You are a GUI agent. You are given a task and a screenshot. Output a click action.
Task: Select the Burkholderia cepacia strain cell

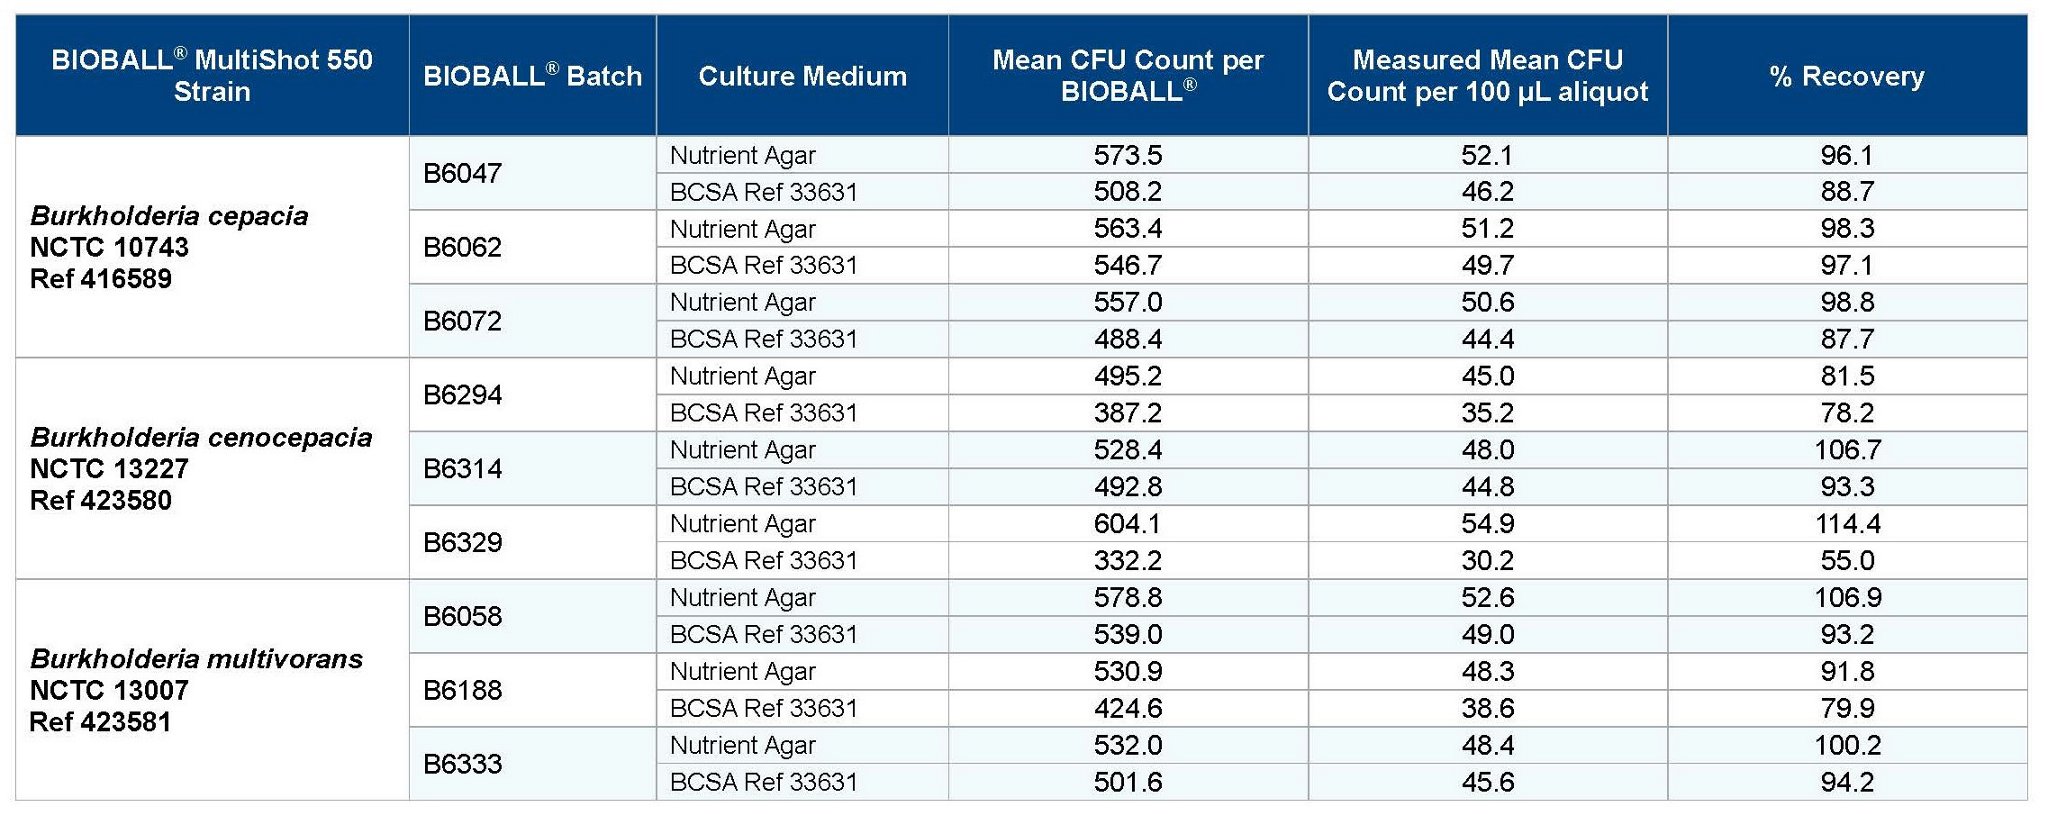[170, 247]
